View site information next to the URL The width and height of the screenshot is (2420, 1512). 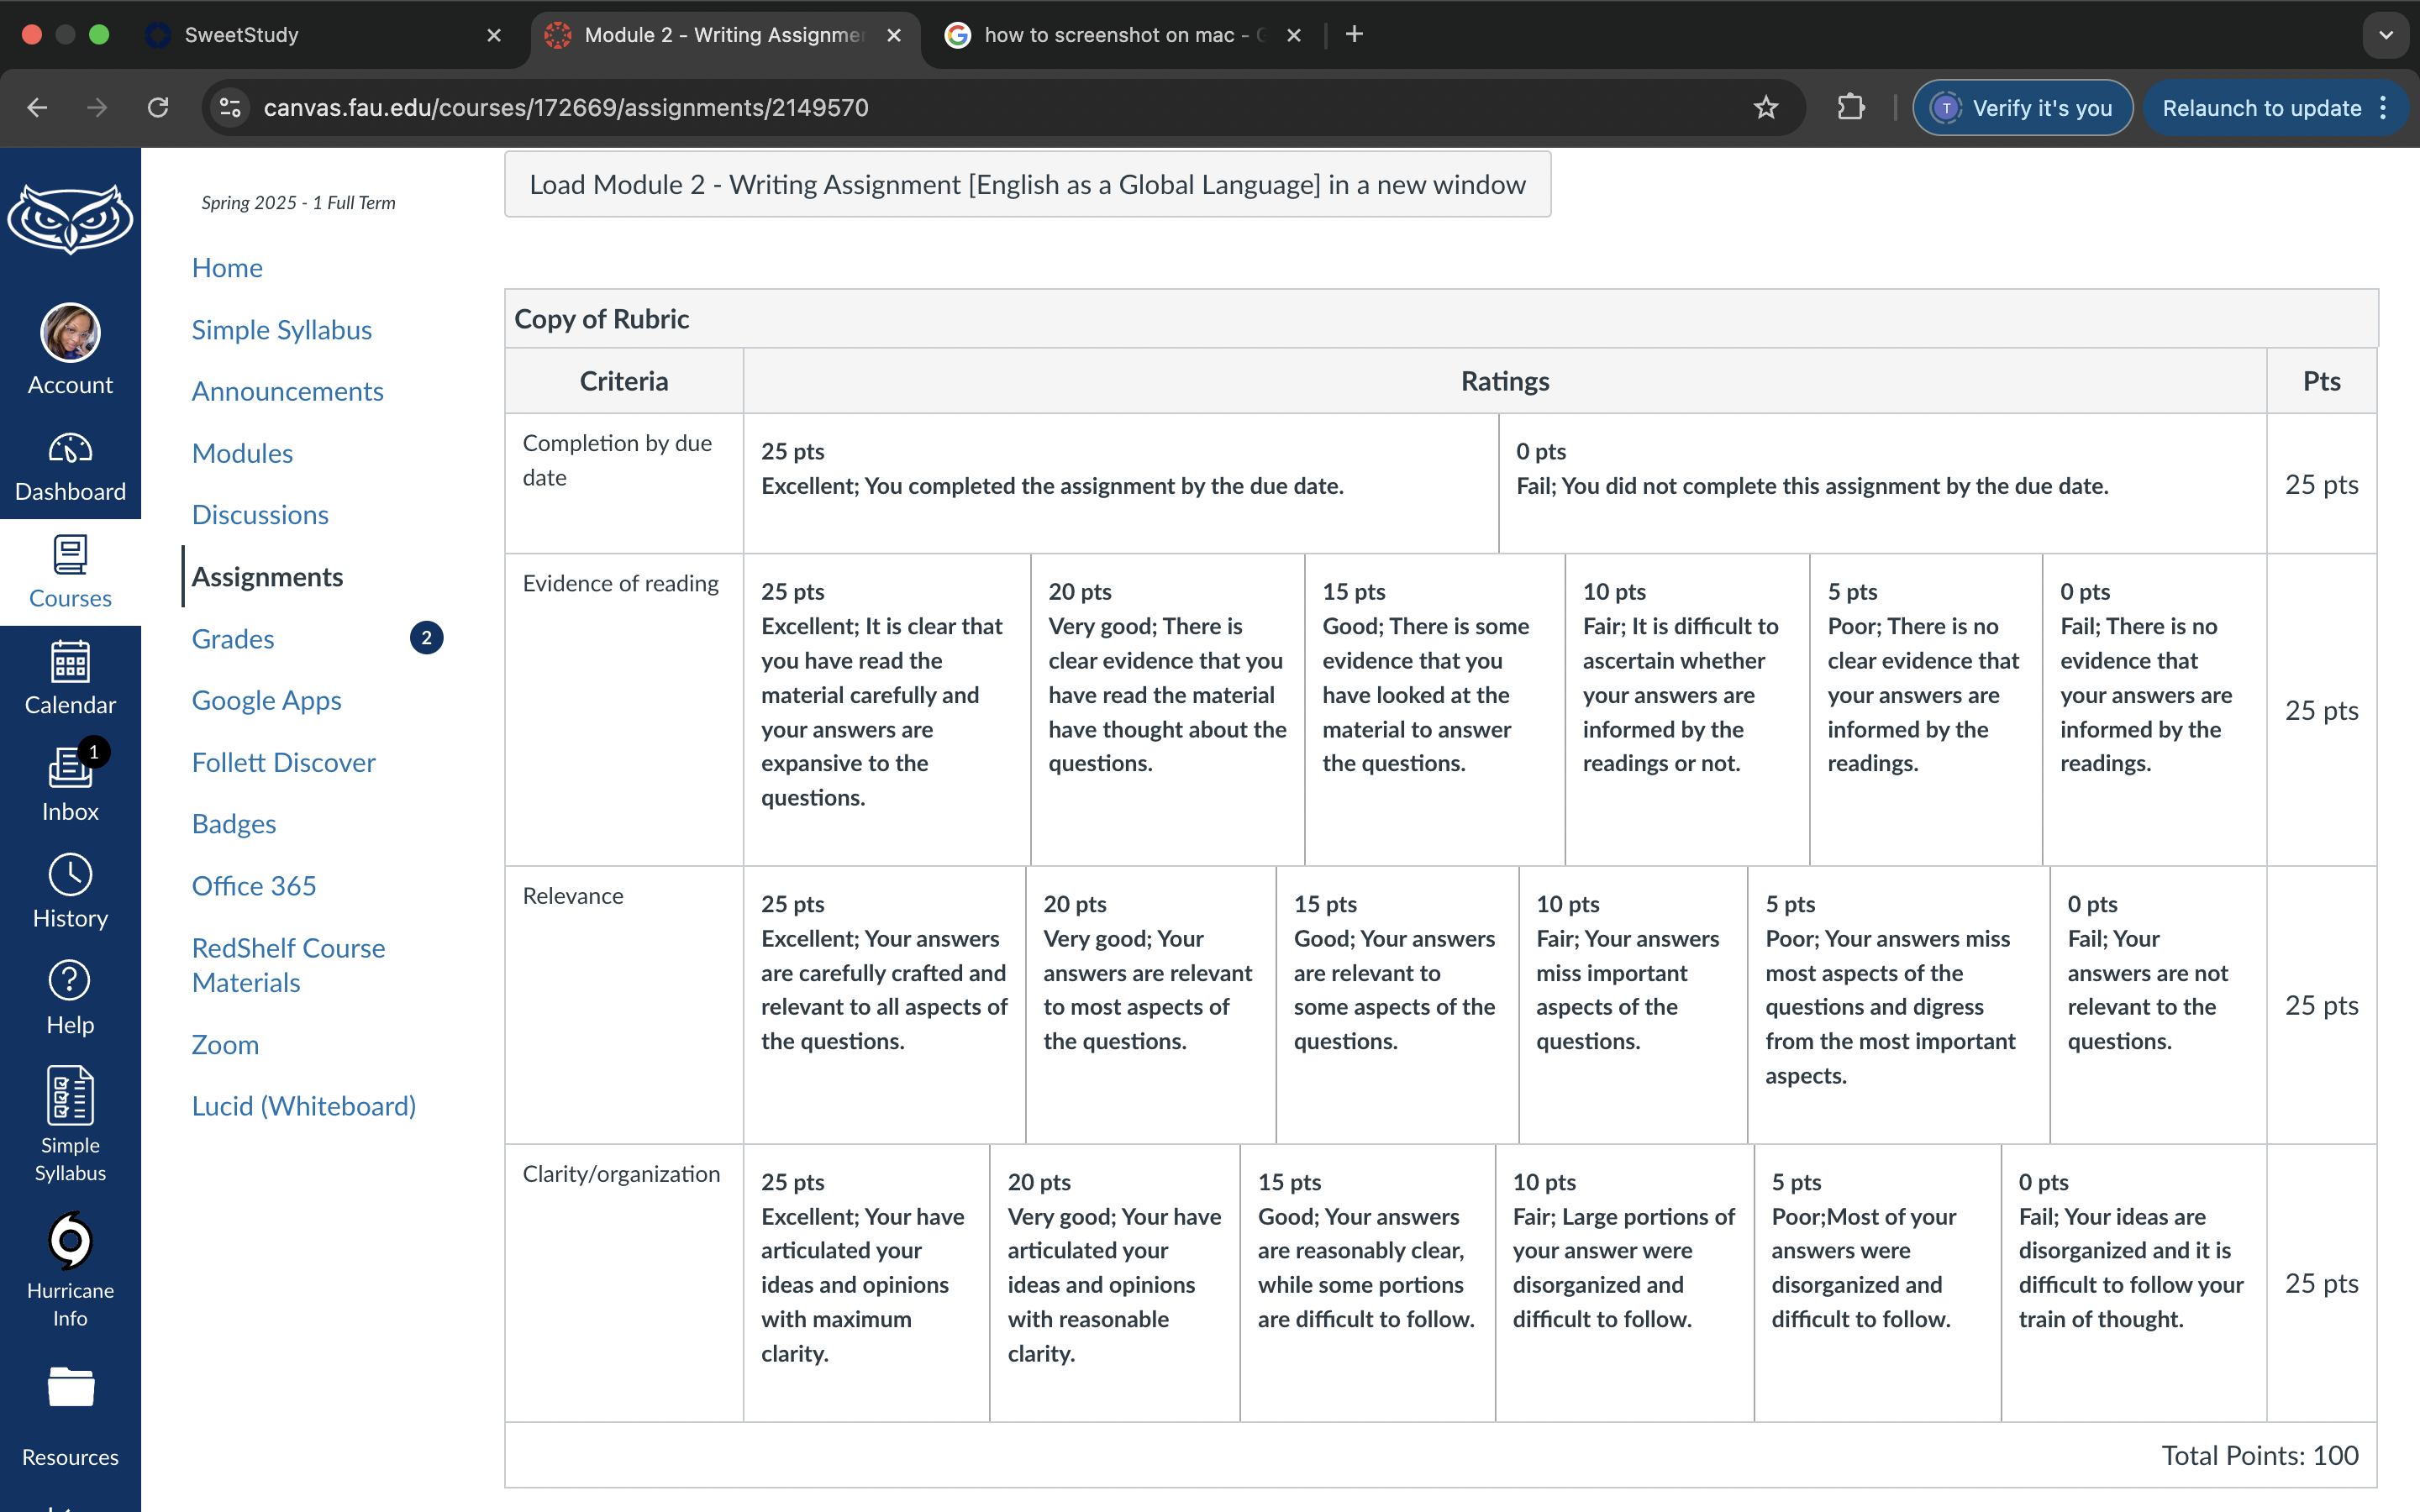[231, 107]
